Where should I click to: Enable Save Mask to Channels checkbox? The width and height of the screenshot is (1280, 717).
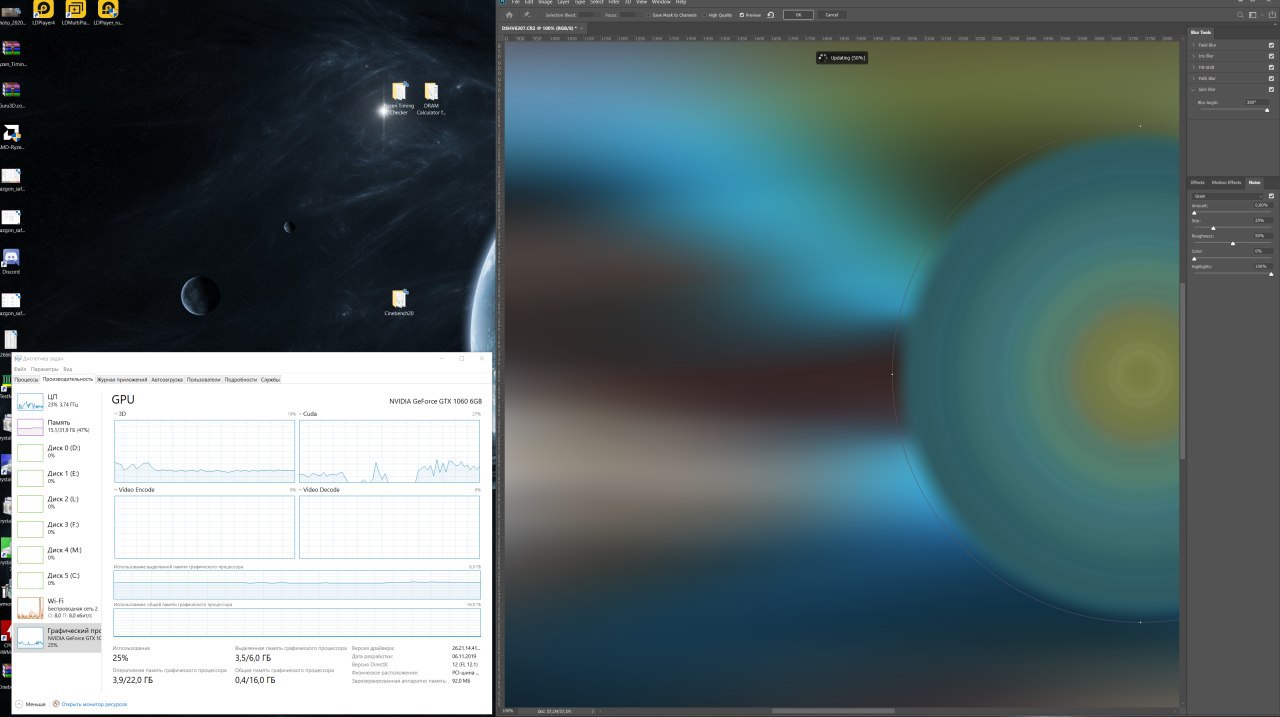click(648, 15)
